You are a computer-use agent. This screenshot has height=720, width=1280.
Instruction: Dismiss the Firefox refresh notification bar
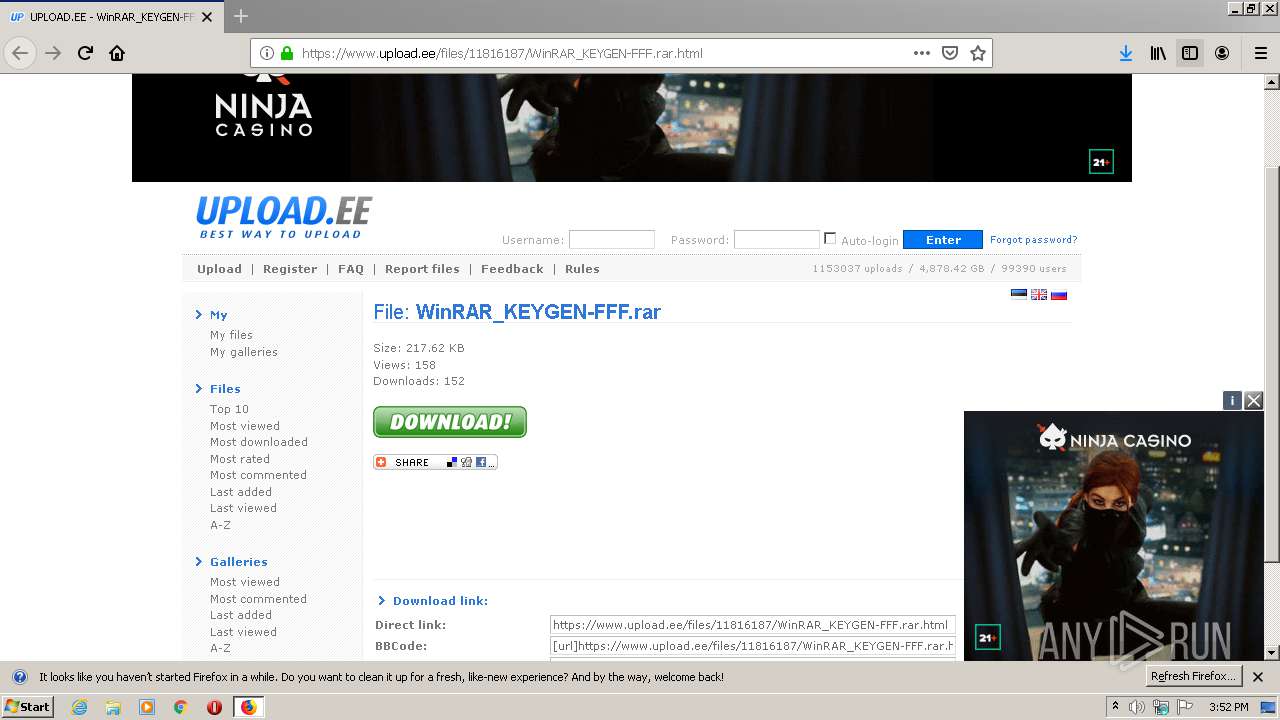pyautogui.click(x=1258, y=677)
